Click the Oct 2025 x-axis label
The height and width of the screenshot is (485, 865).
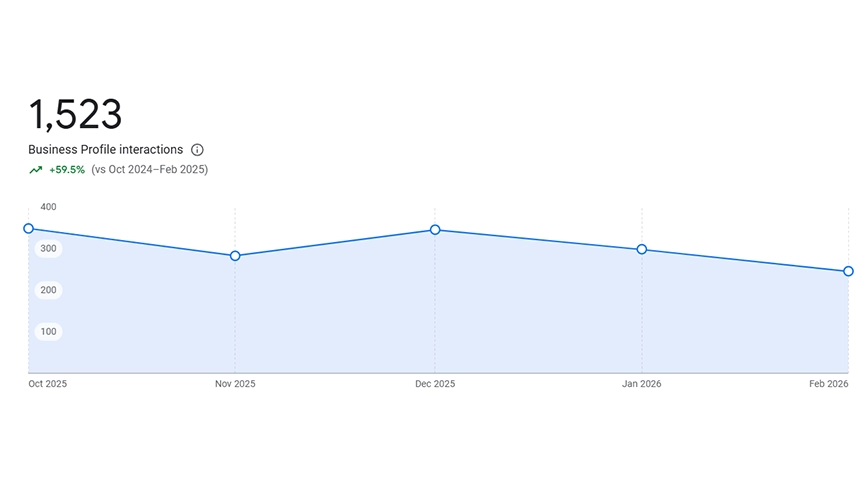click(x=48, y=384)
